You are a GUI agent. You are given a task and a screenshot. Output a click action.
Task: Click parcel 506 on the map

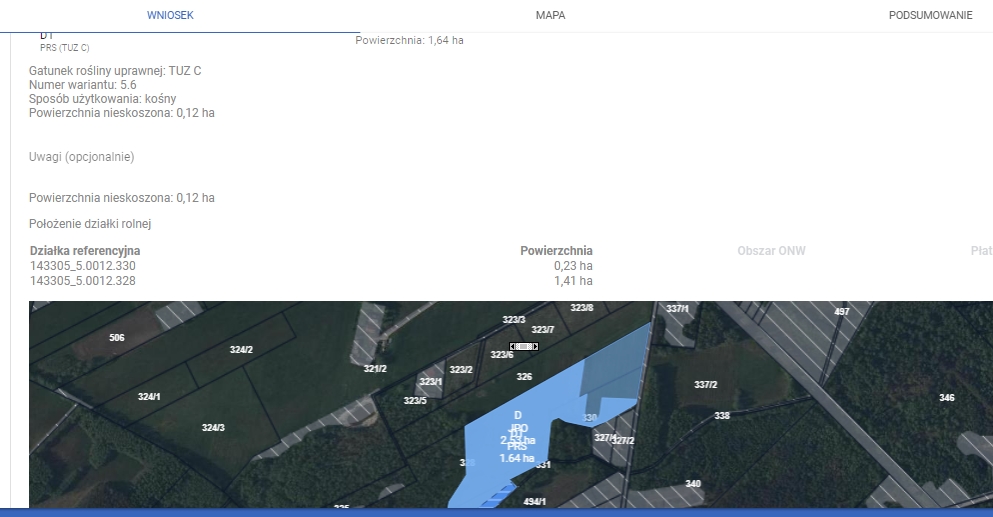(117, 338)
